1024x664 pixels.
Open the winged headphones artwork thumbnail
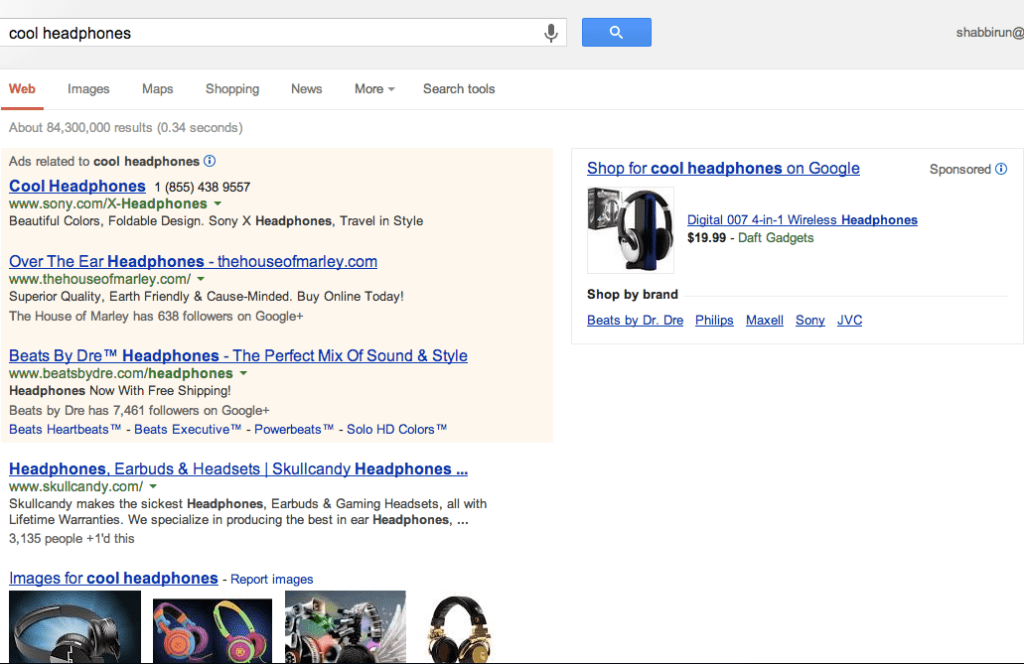coord(345,627)
